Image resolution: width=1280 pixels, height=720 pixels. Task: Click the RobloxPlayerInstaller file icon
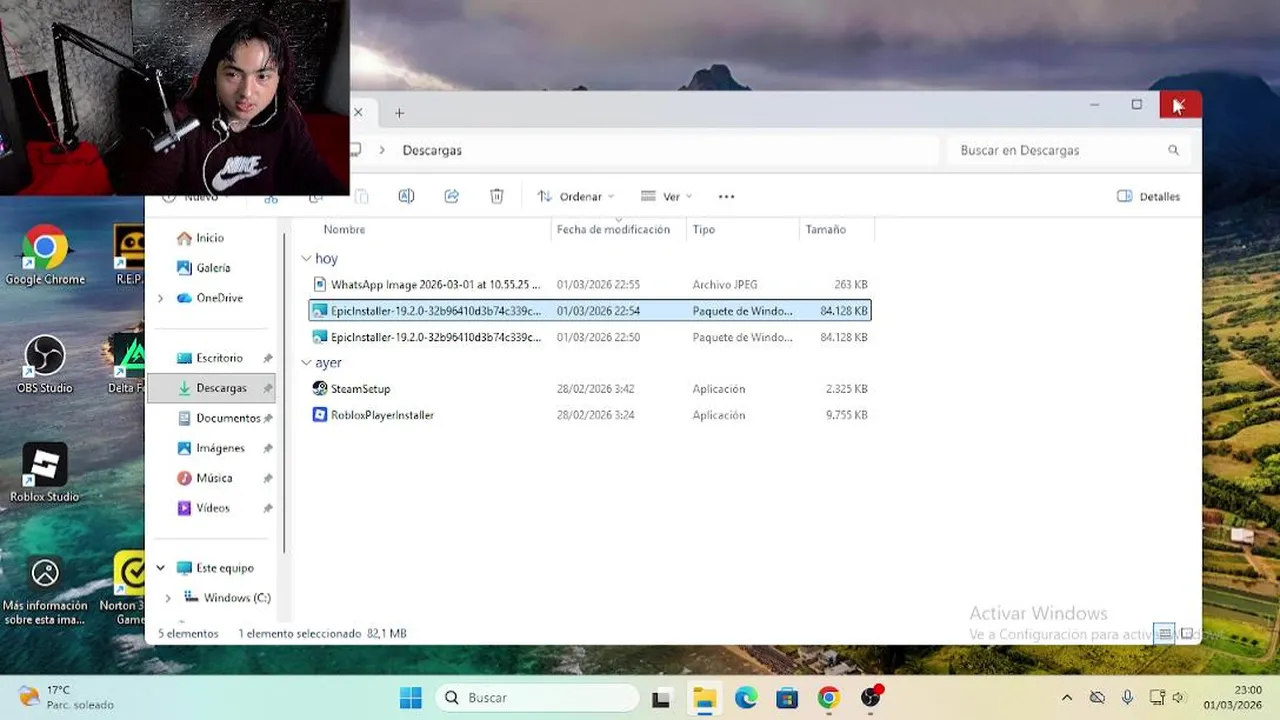[x=320, y=414]
